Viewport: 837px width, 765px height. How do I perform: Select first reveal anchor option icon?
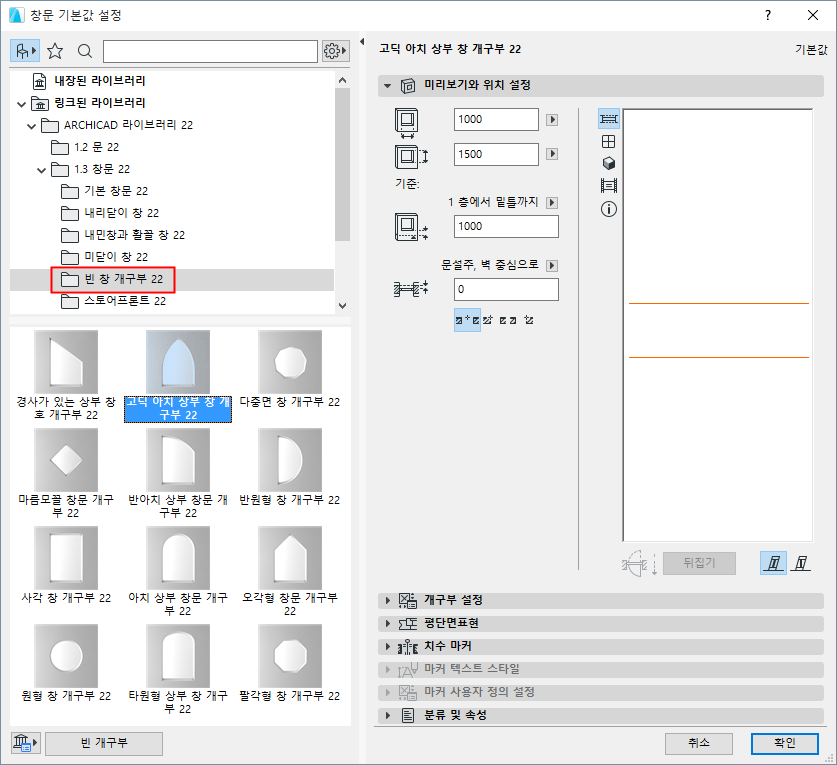pyautogui.click(x=467, y=320)
